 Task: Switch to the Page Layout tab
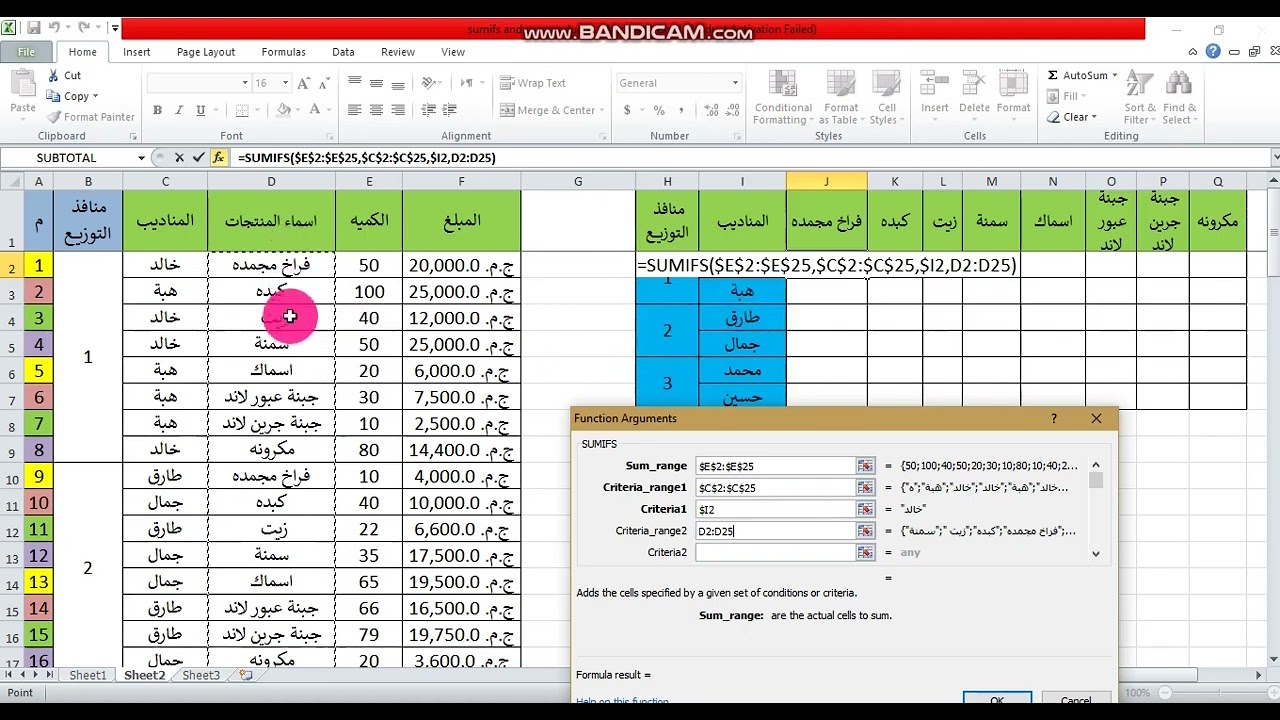click(x=206, y=52)
